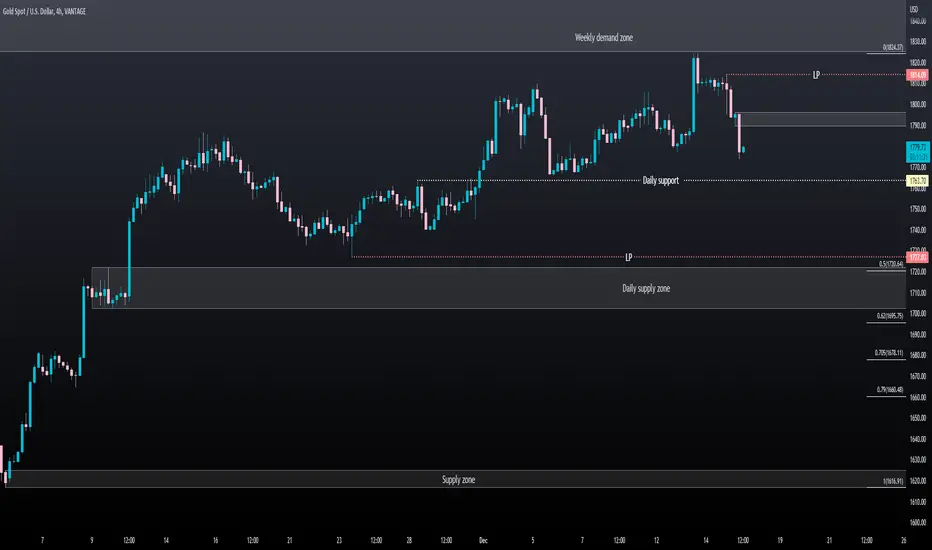Select the 1790.00 price axis label
Viewport: 932px width, 550px height.
point(918,125)
